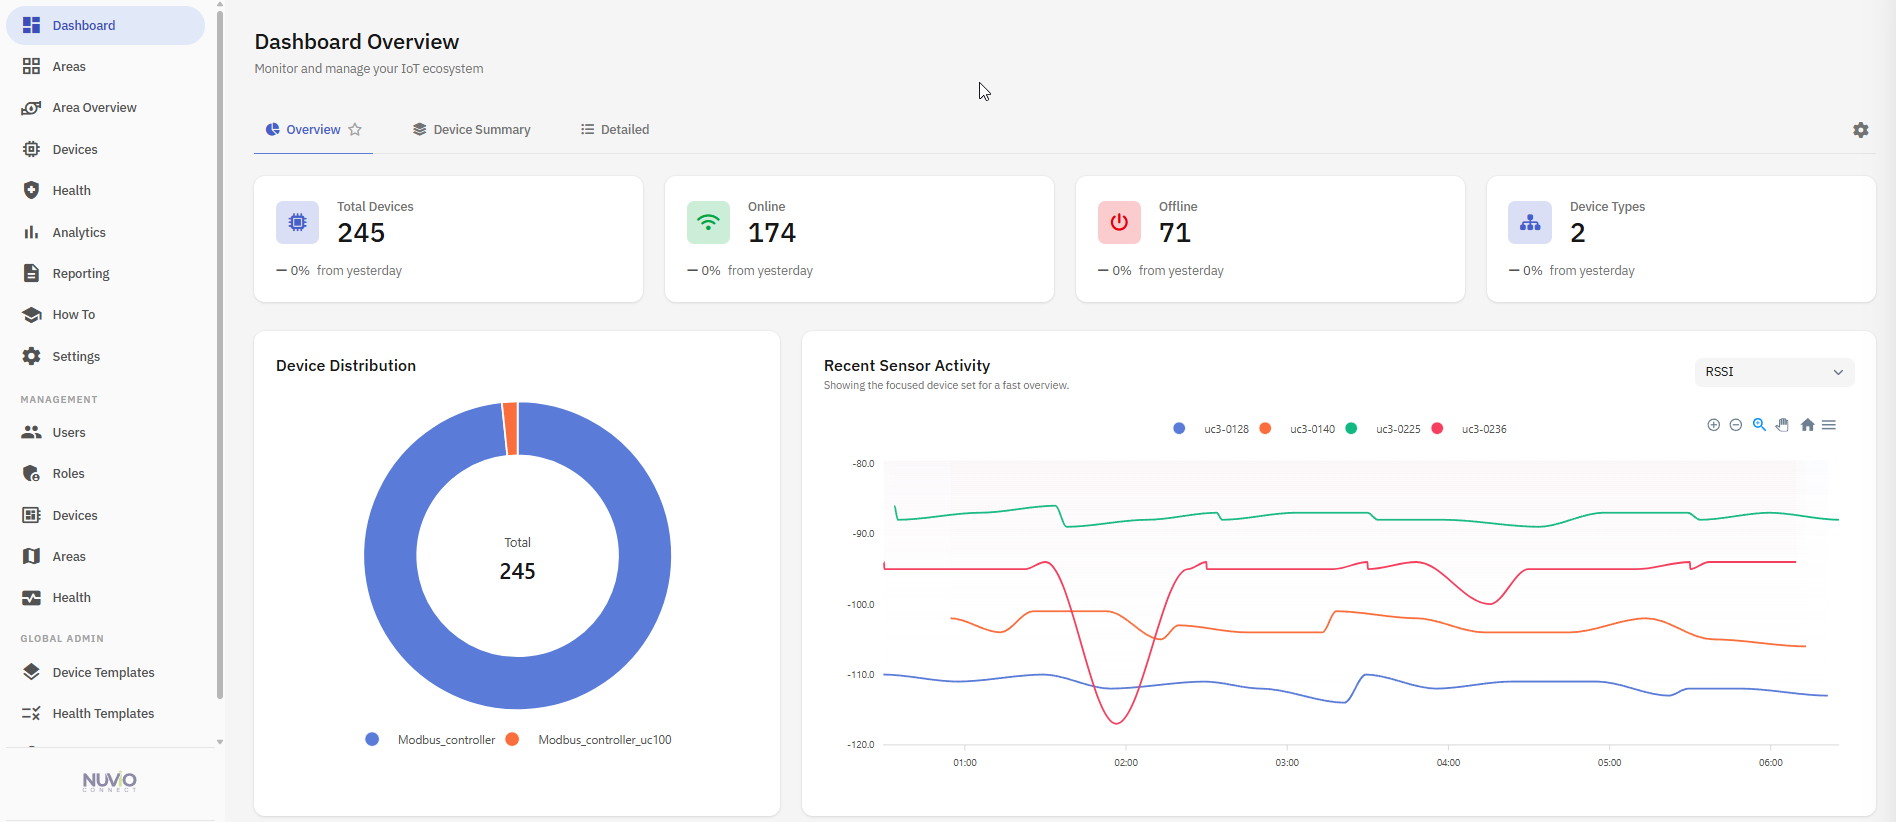Toggle uc3-0225 series in chart legend
1896x822 pixels.
[1383, 429]
